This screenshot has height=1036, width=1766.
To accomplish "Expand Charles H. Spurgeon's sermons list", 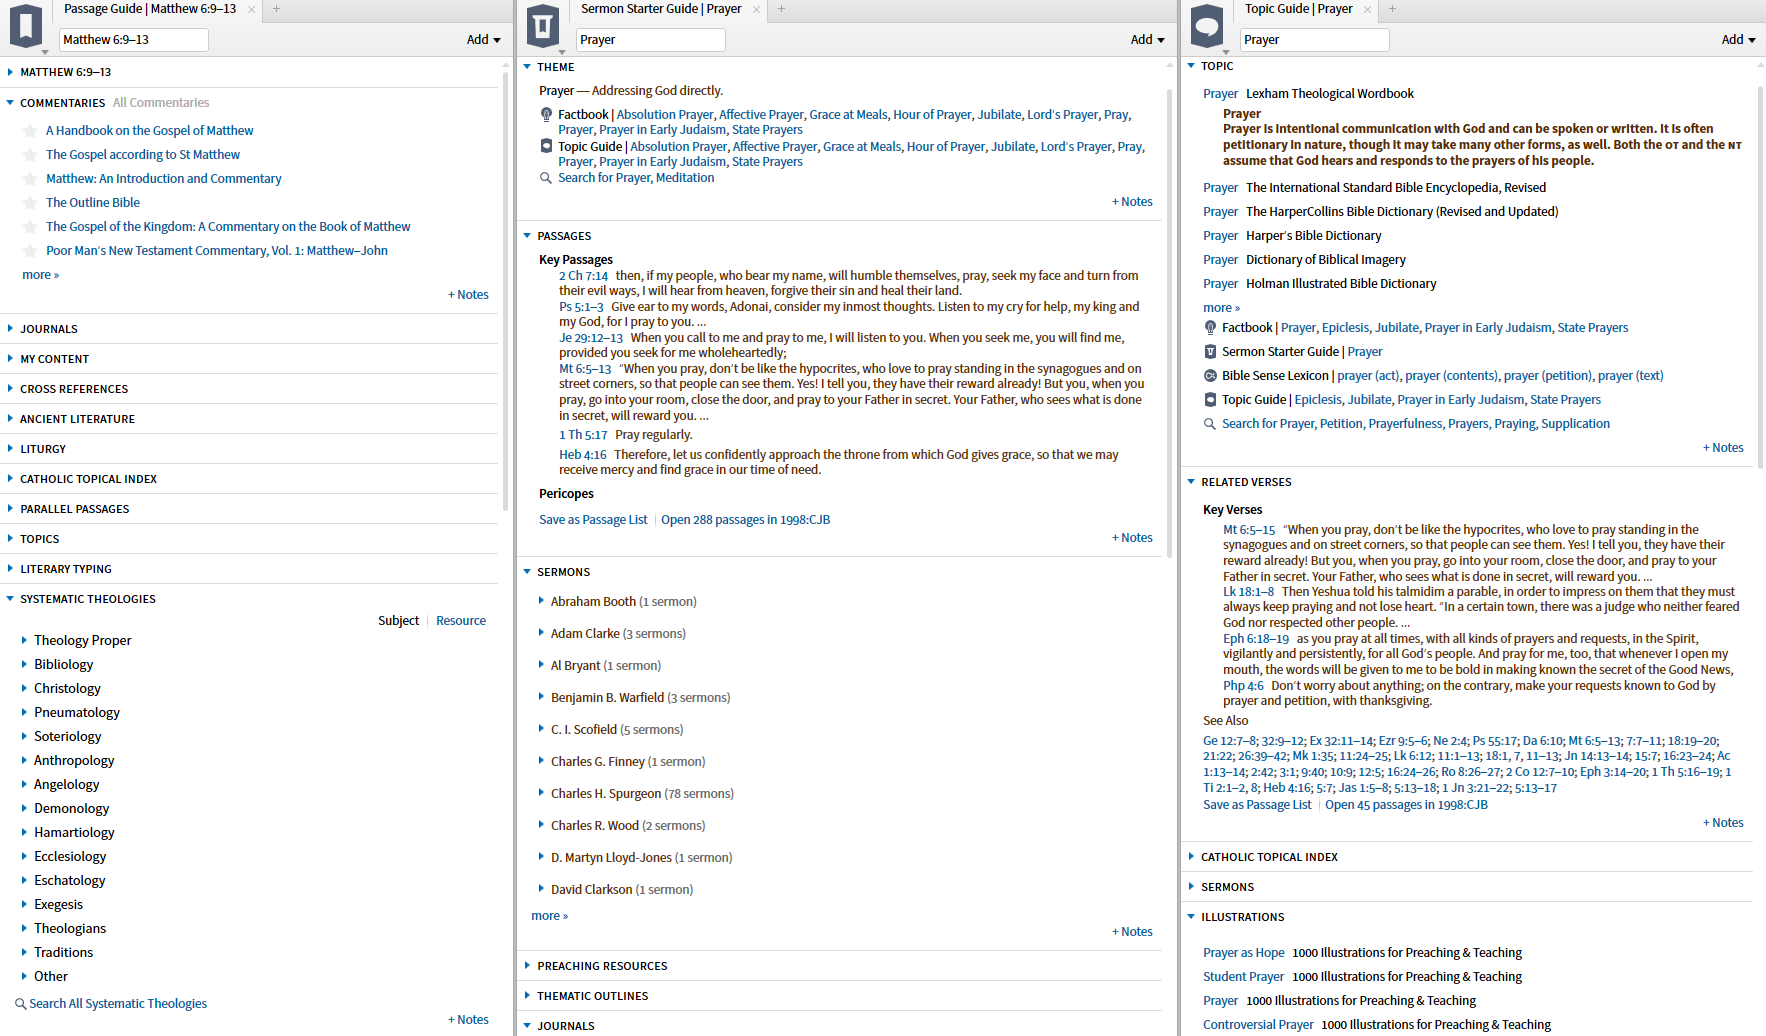I will tap(542, 793).
